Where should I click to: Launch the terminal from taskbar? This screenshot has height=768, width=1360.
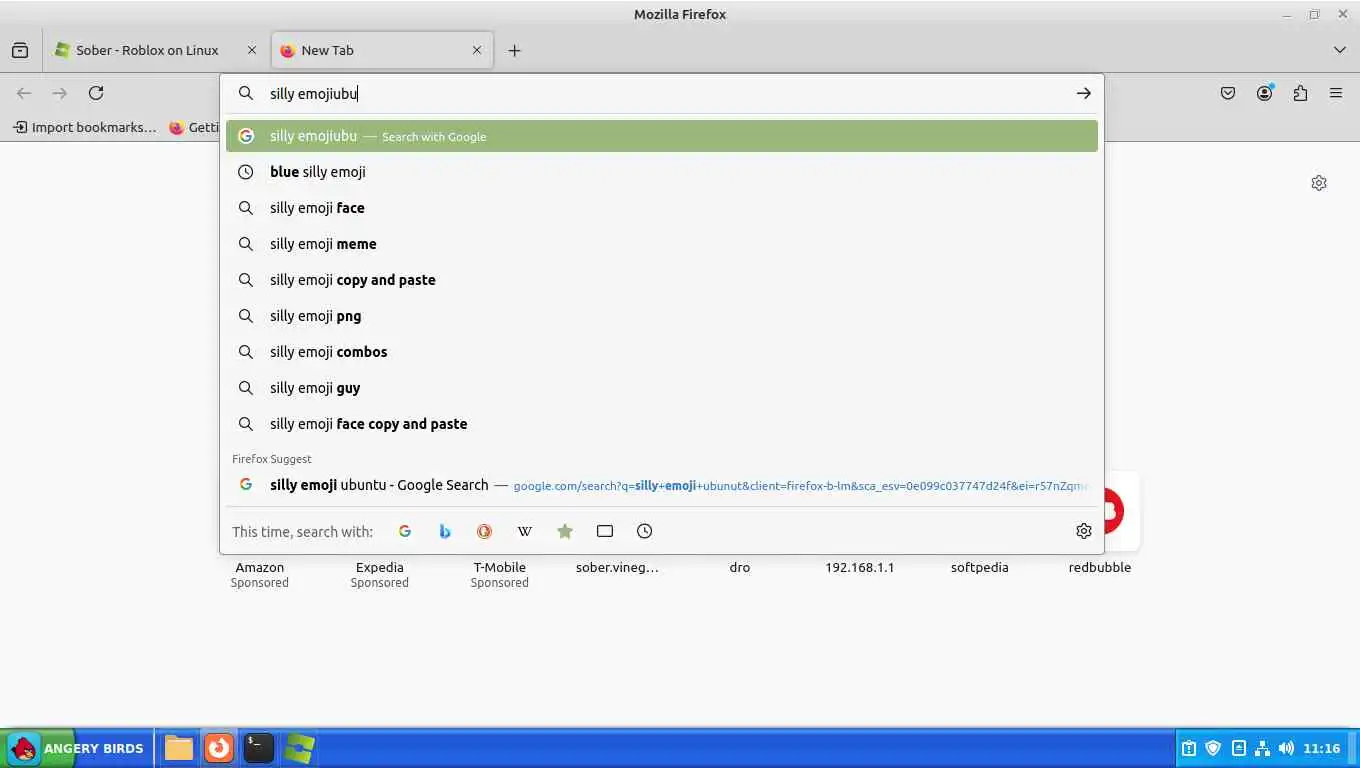pos(259,748)
